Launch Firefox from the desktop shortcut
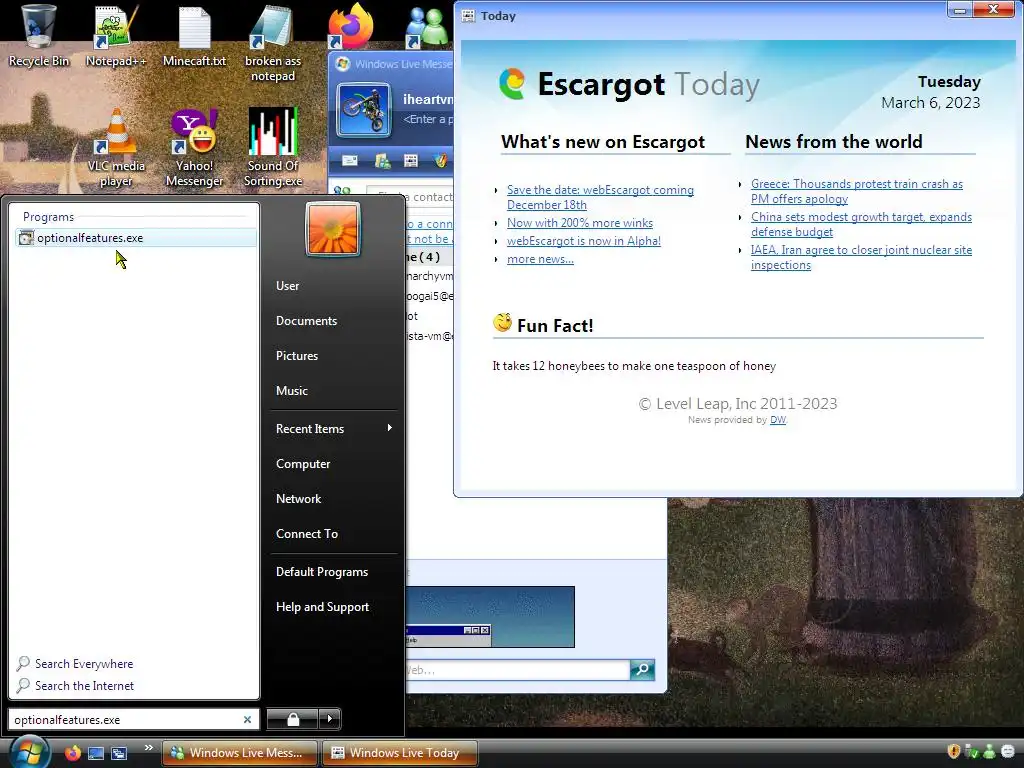Viewport: 1024px width, 768px height. click(351, 26)
